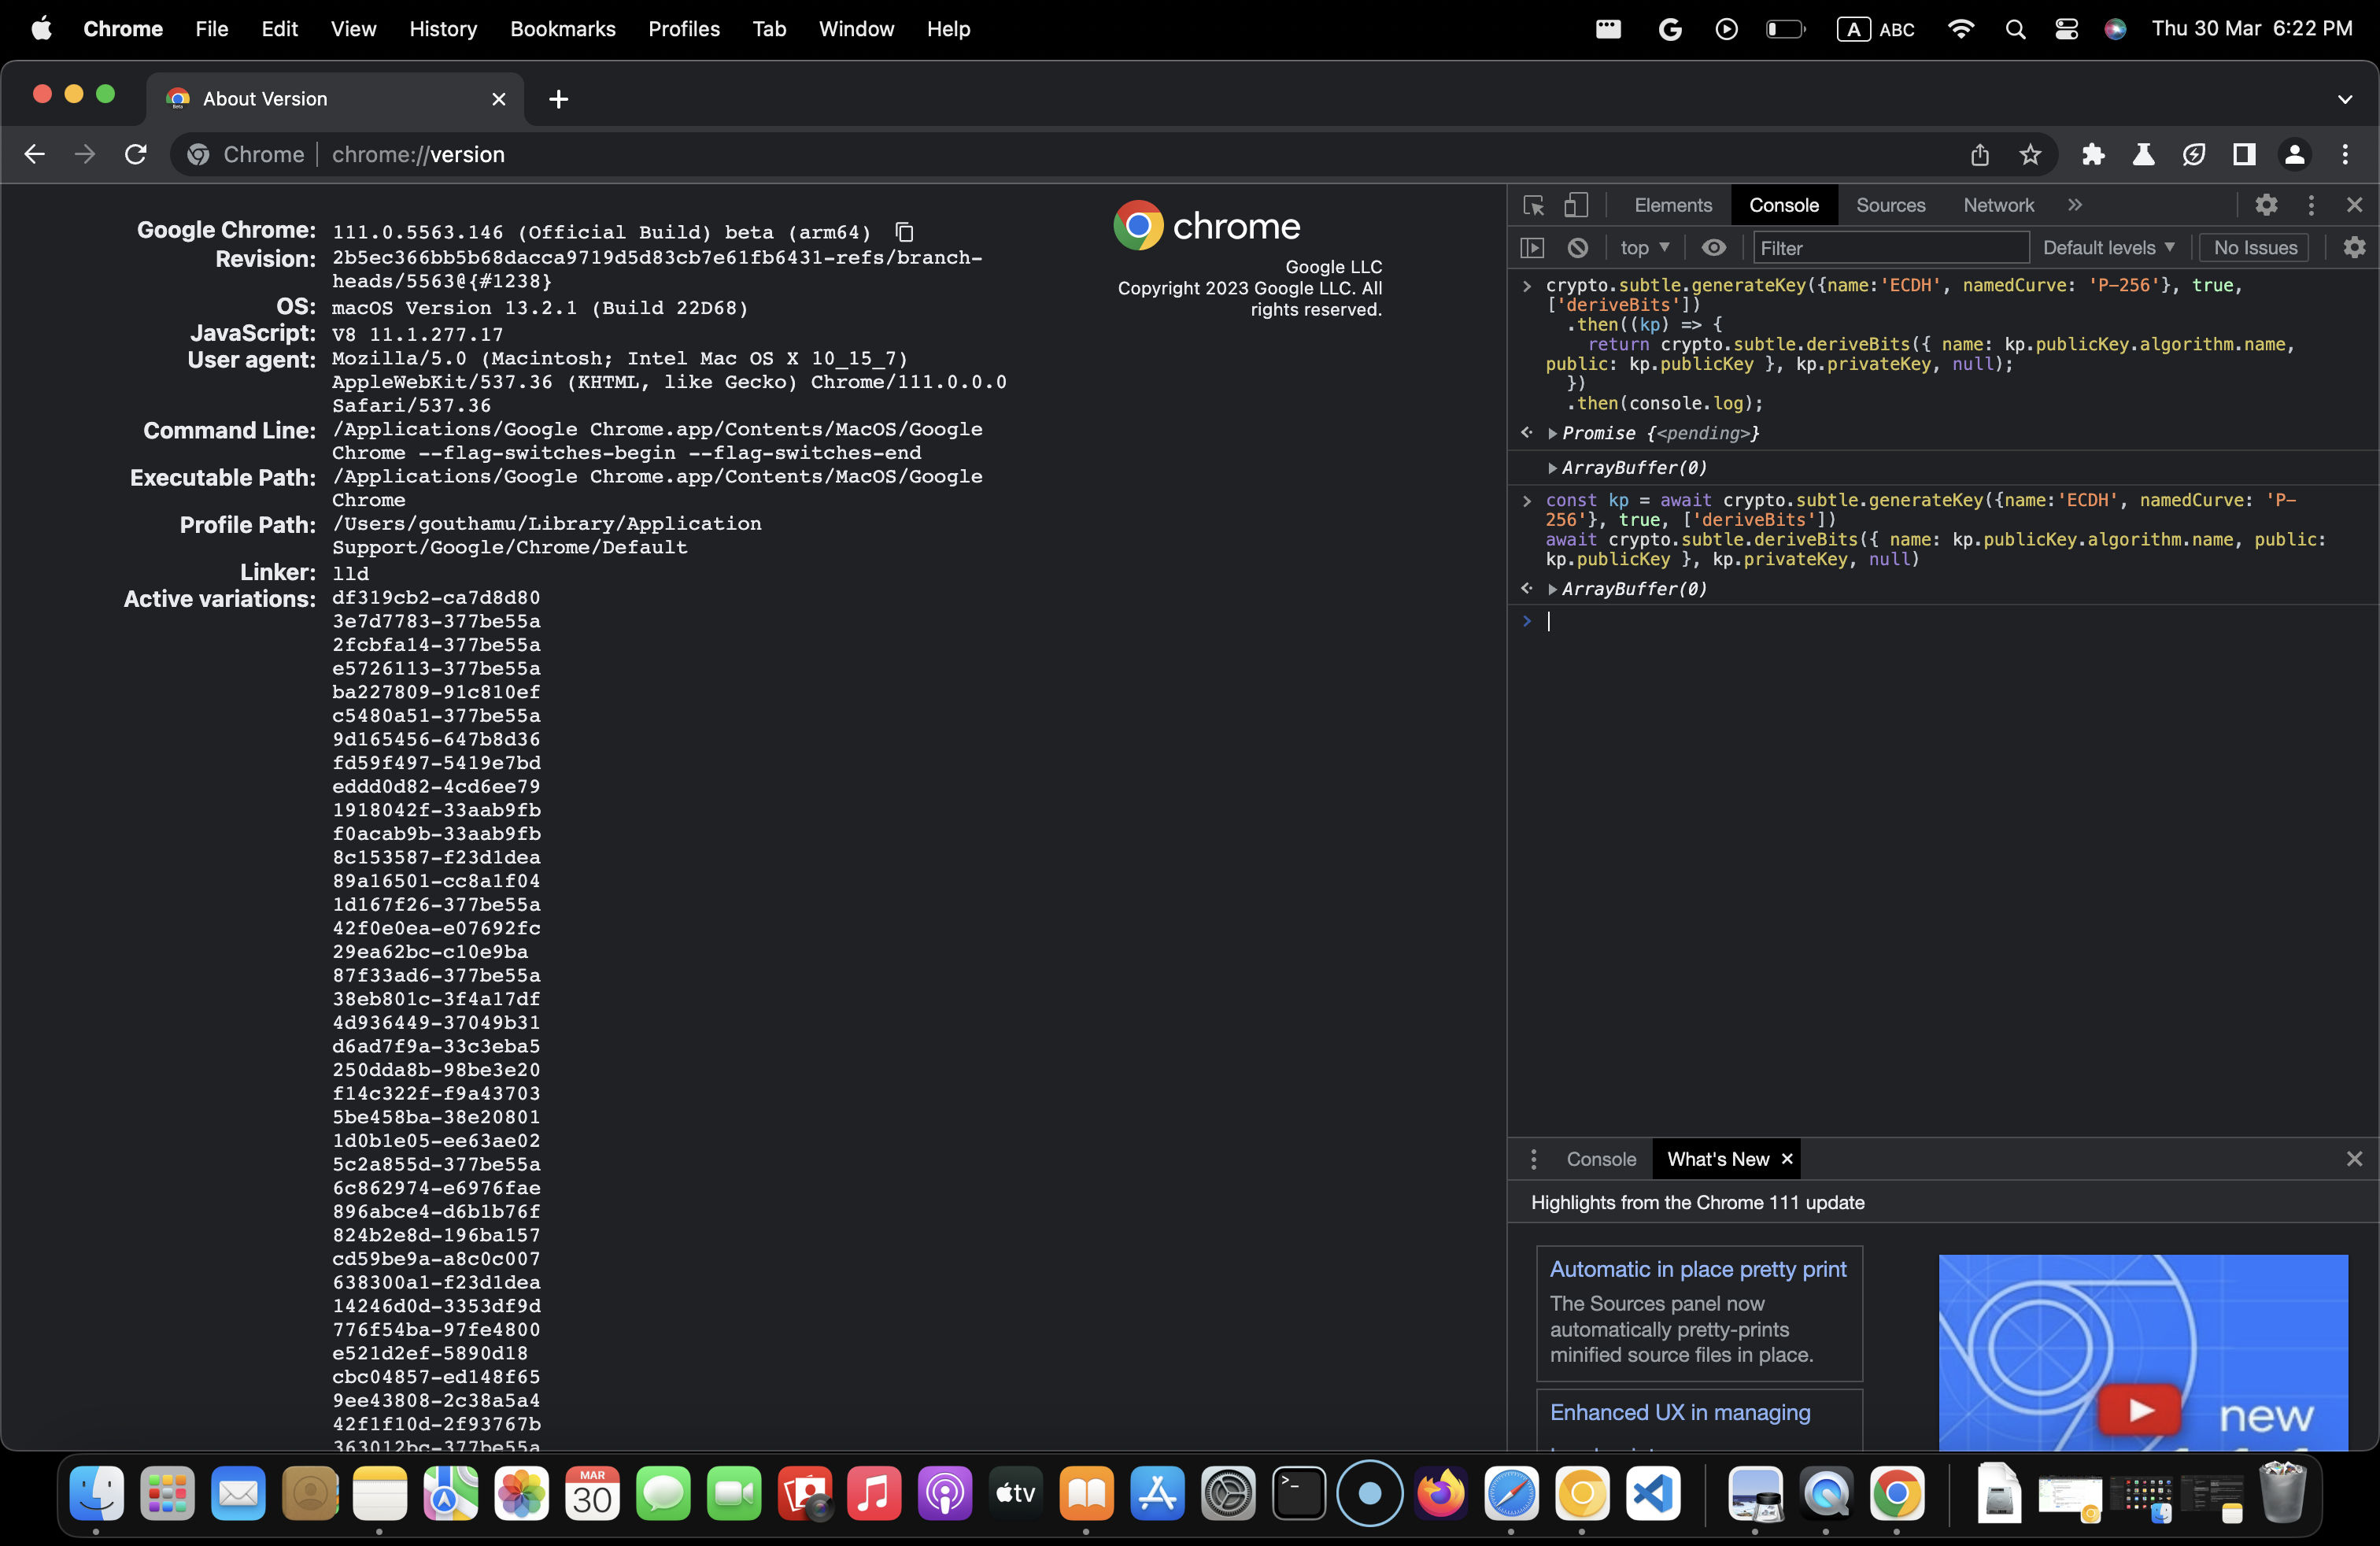Screen dimensions: 2380x1546
Task: Expand the first console input chevron
Action: click(1527, 286)
